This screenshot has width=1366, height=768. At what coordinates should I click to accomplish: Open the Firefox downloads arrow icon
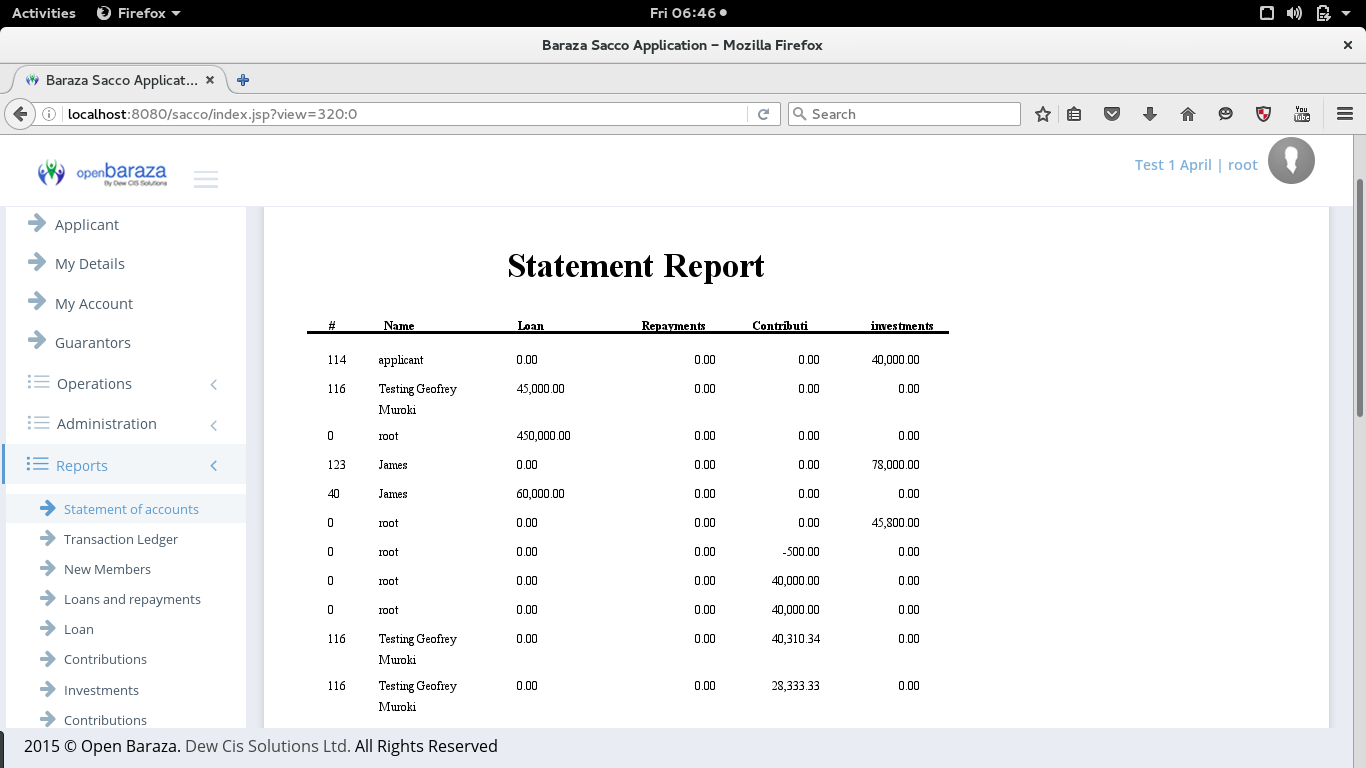pos(1149,114)
